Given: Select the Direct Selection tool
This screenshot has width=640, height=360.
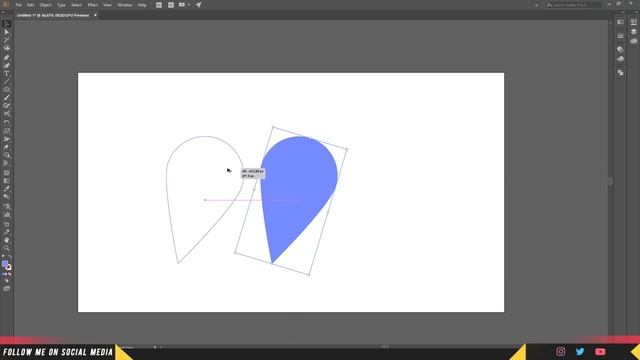Looking at the screenshot, I should 7,32.
